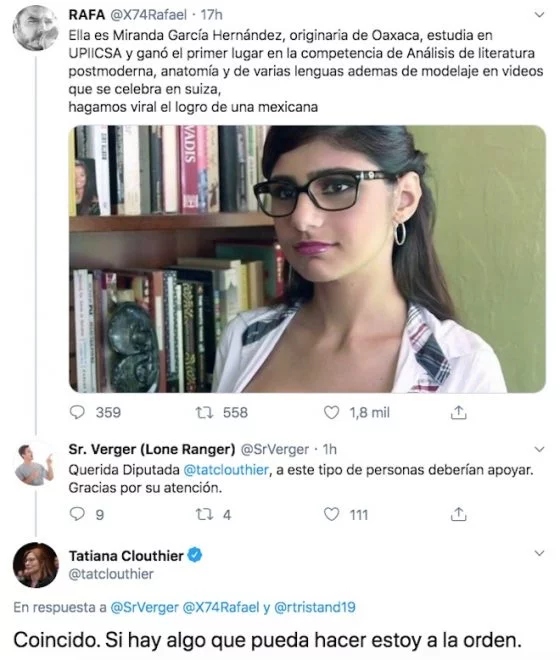Enlarge the attached photo in RAFA's tweet
The width and height of the screenshot is (560, 660).
point(307,259)
